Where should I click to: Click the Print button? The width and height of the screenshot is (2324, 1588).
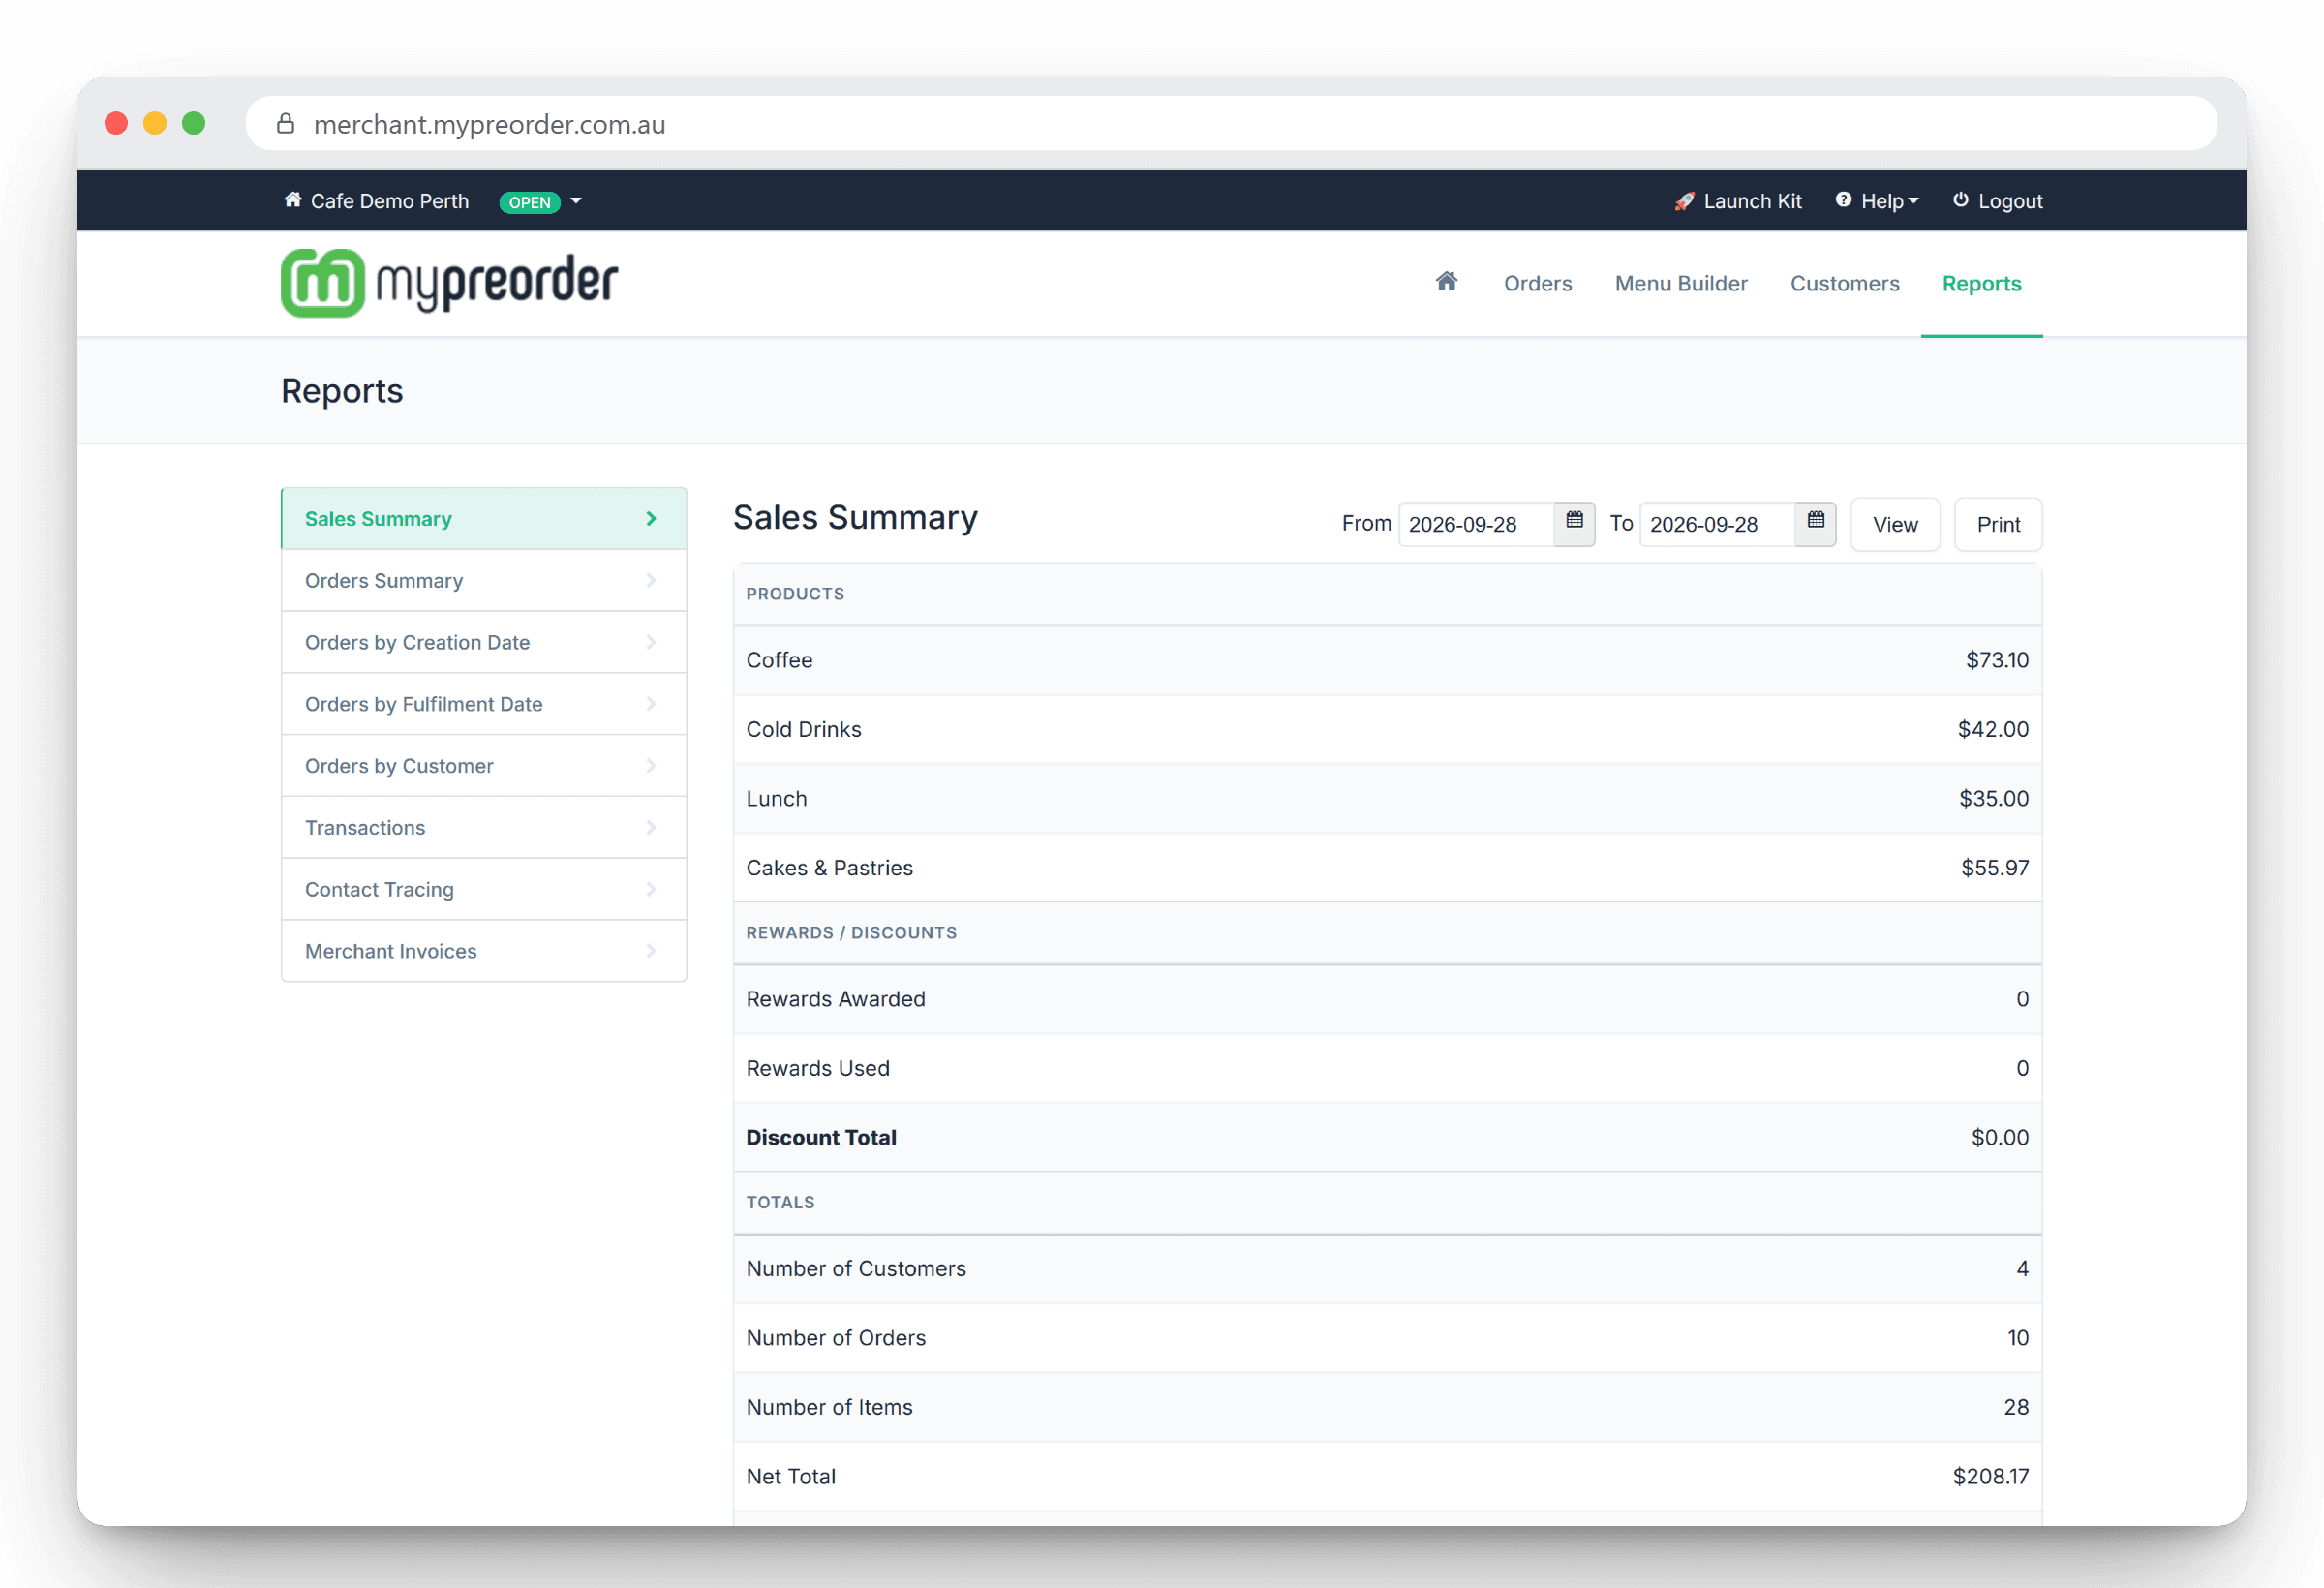[1998, 524]
